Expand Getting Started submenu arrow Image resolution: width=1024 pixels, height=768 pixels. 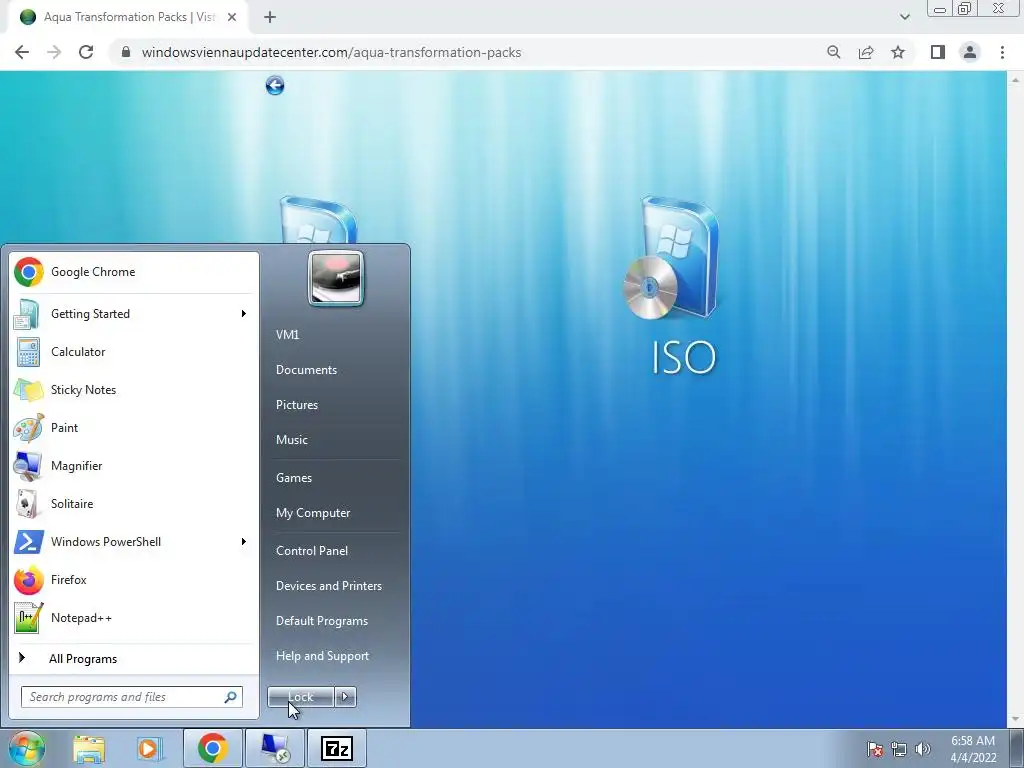pos(244,314)
